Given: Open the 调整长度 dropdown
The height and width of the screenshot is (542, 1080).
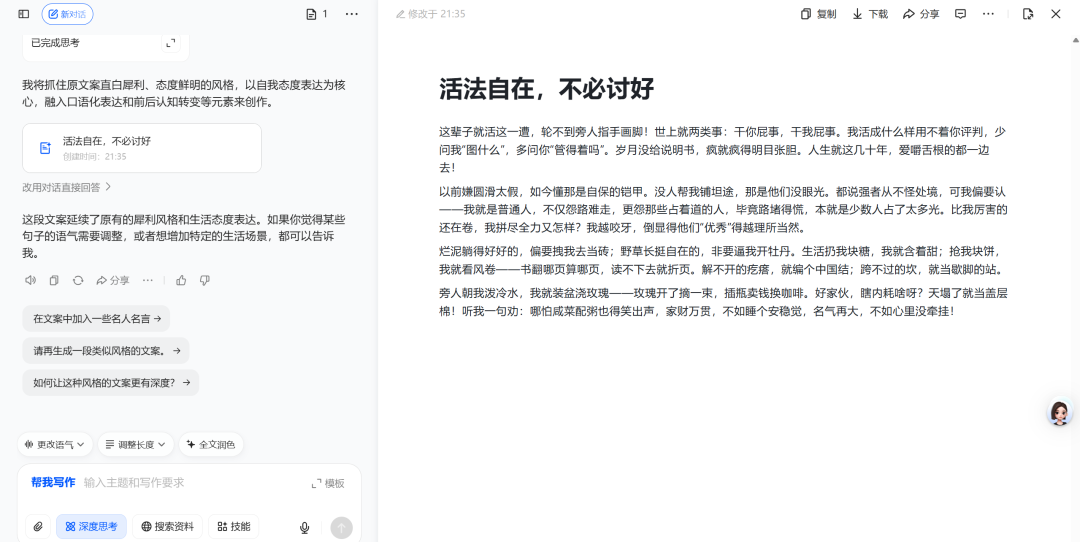Looking at the screenshot, I should coord(138,444).
